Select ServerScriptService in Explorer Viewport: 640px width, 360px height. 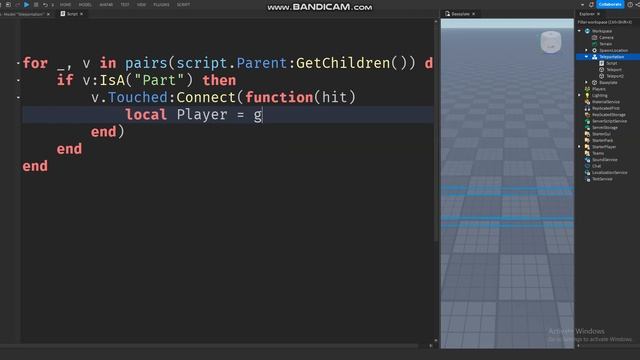(x=609, y=121)
